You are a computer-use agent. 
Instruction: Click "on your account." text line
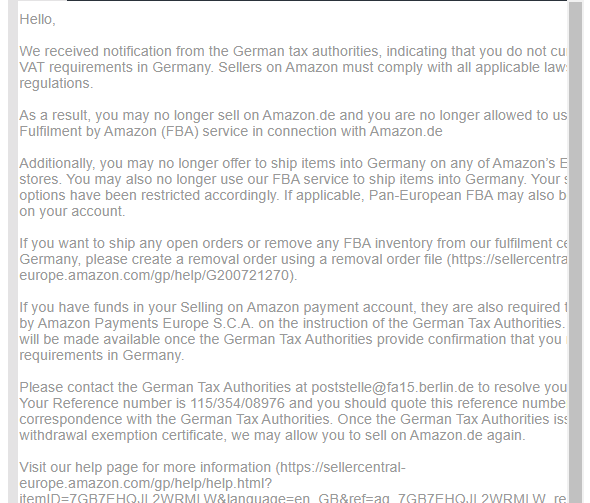click(x=72, y=212)
